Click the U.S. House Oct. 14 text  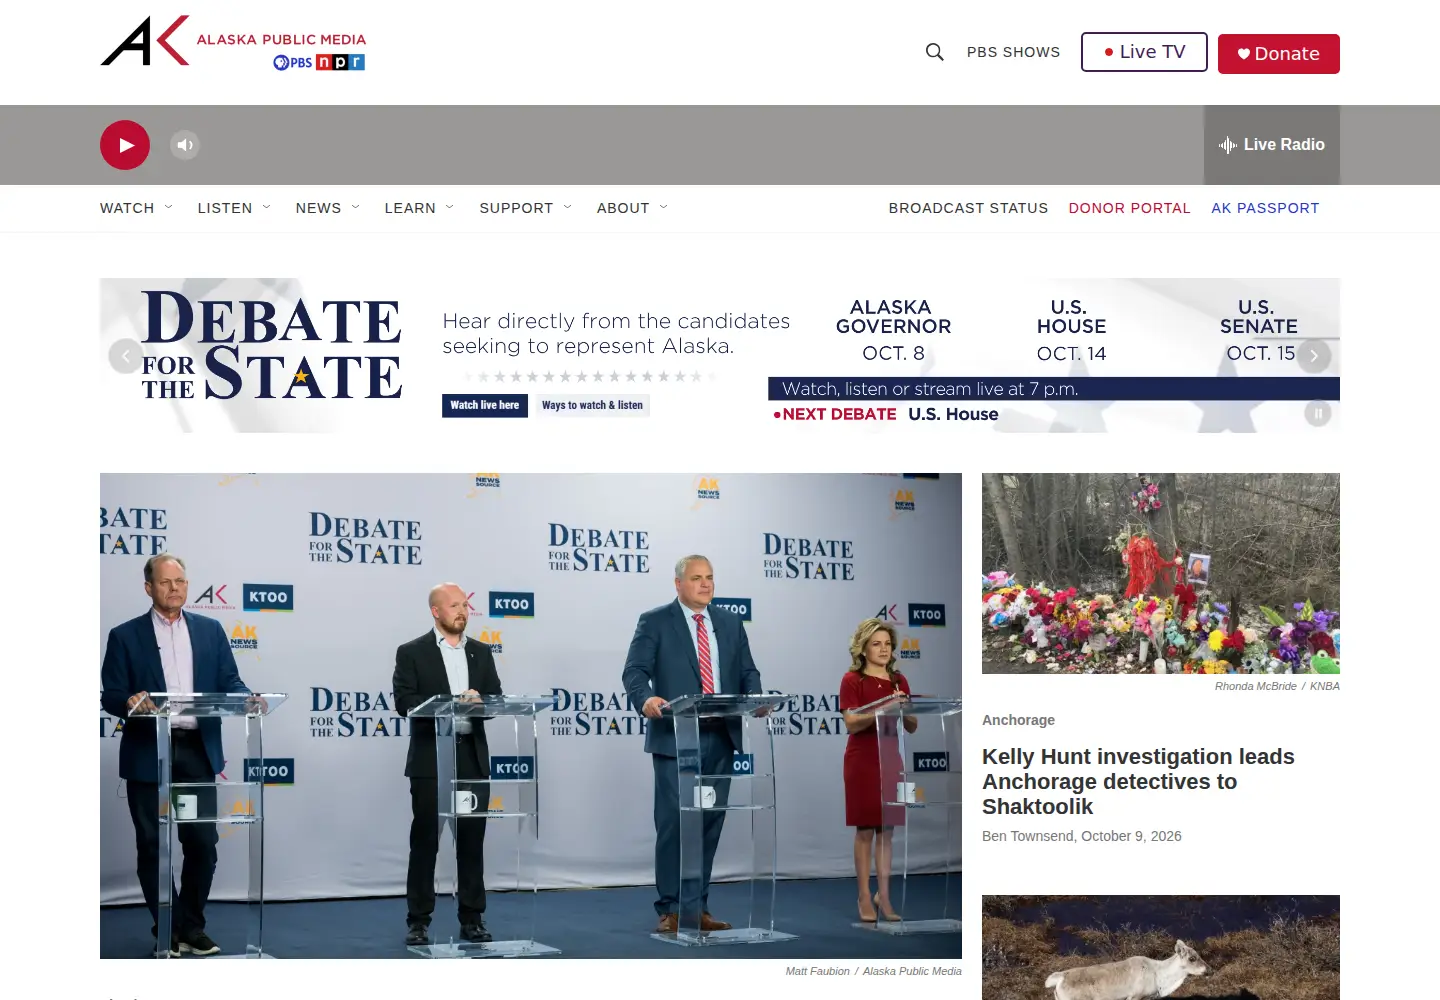pyautogui.click(x=1071, y=330)
